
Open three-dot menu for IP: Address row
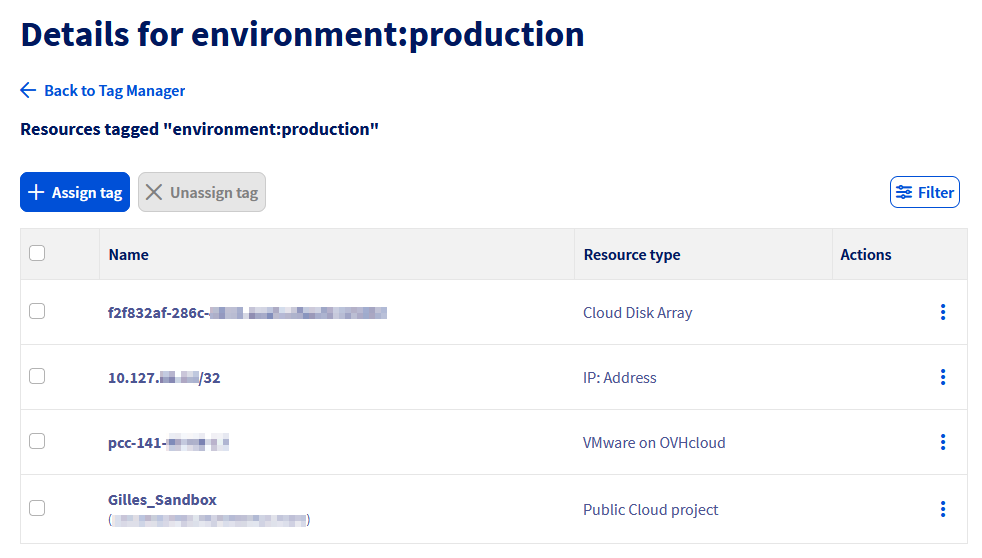[942, 377]
